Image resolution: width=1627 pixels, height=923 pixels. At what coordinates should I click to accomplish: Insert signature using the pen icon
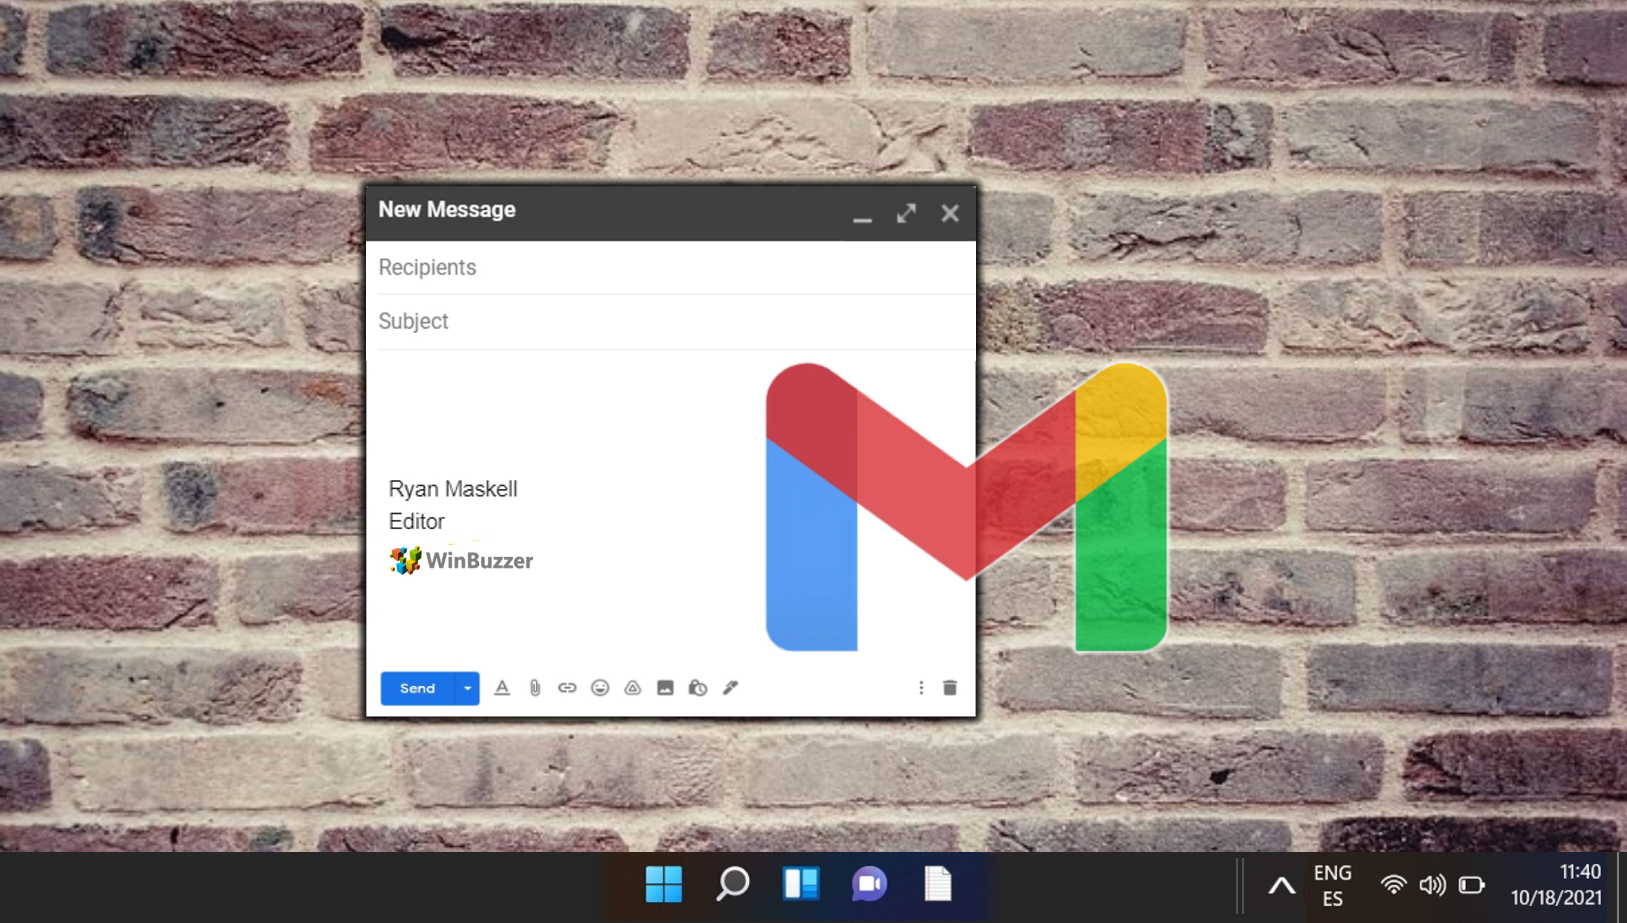pyautogui.click(x=731, y=688)
